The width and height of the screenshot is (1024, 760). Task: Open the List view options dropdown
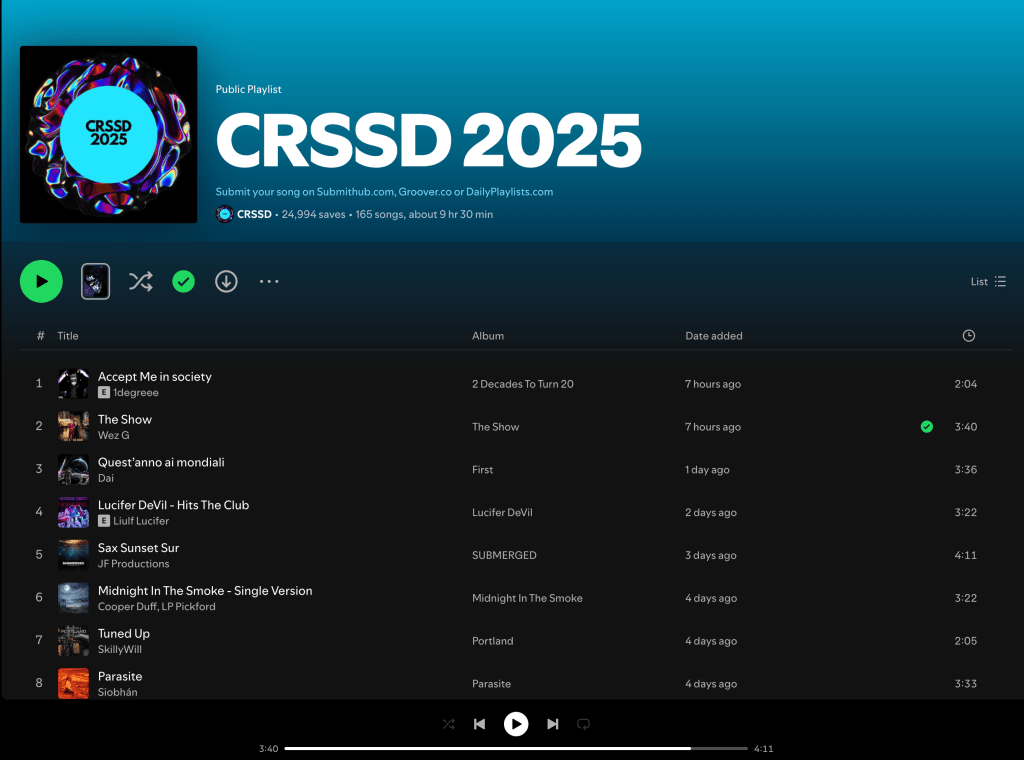pyautogui.click(x=988, y=281)
